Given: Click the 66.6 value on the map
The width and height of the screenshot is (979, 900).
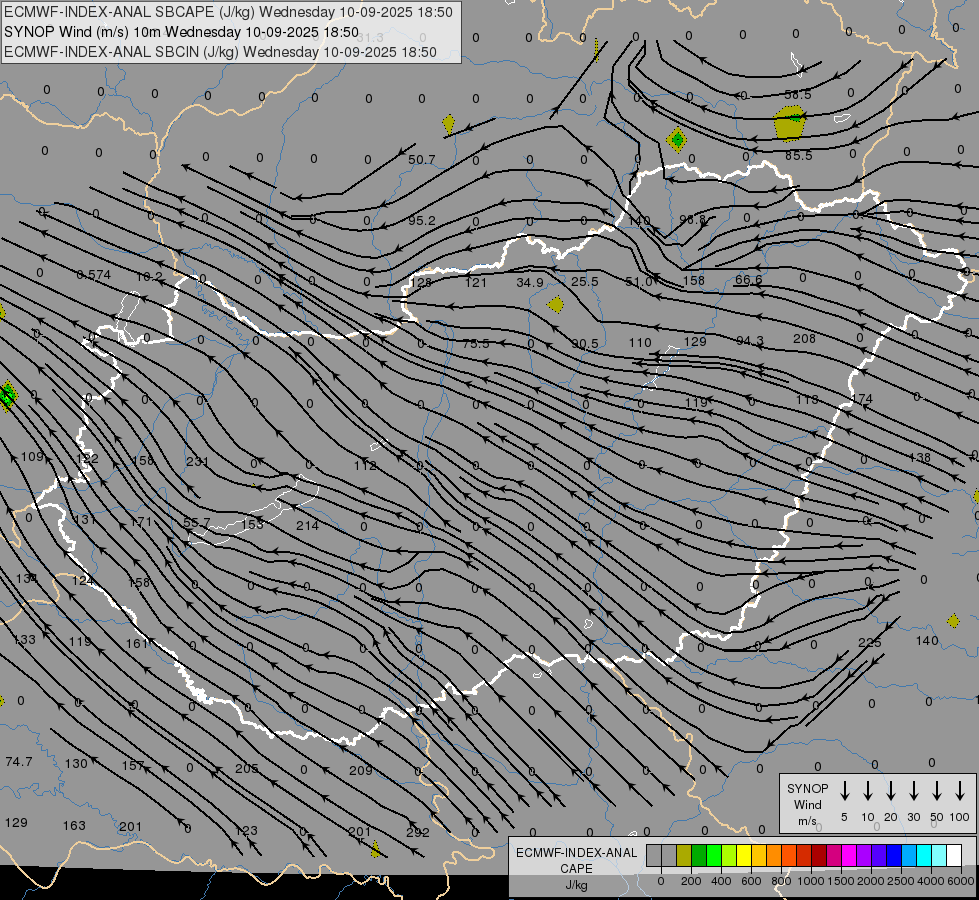Looking at the screenshot, I should (x=749, y=279).
